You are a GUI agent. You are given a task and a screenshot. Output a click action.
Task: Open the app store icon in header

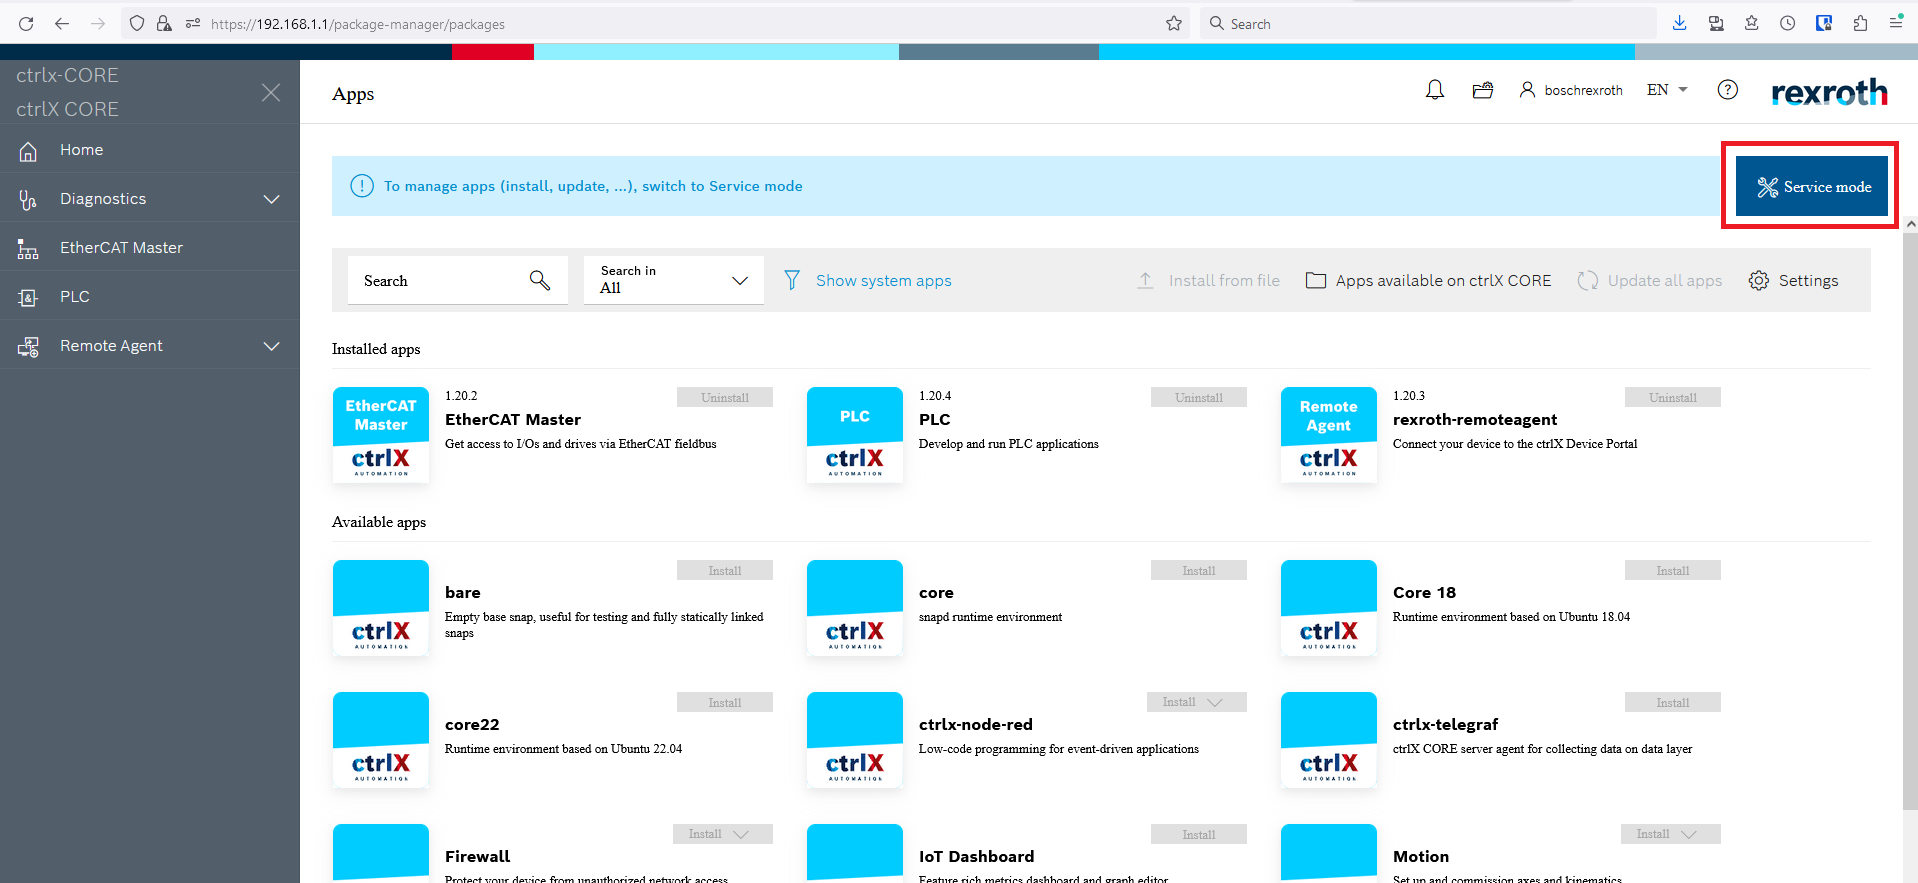pos(1482,90)
